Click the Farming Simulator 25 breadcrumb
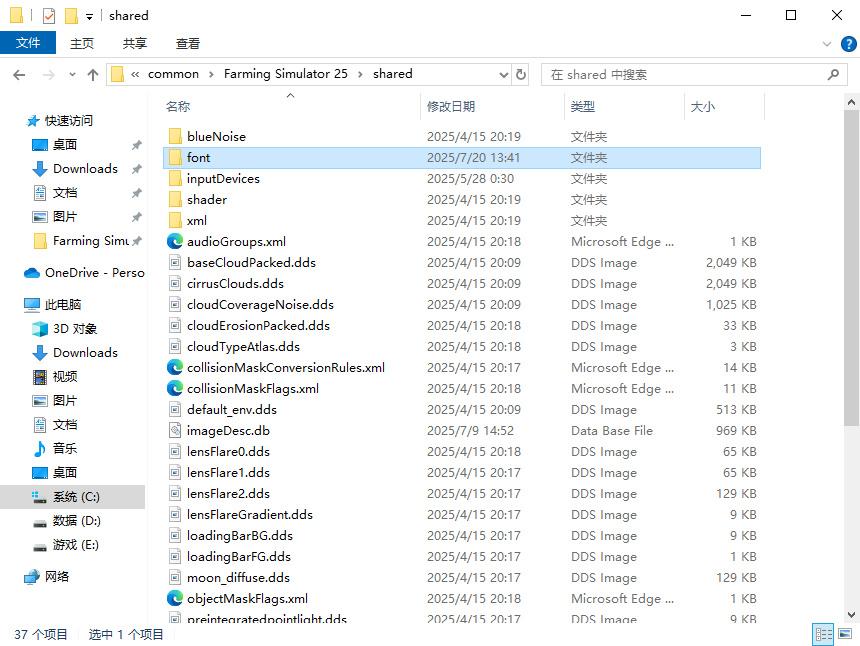 (286, 74)
